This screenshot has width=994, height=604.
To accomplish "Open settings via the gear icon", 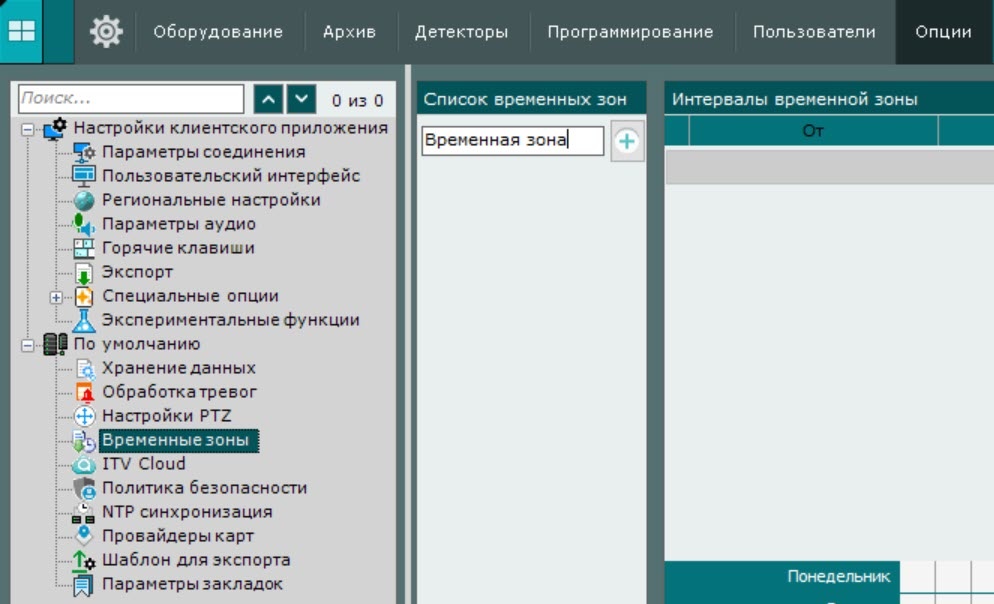I will click(105, 32).
